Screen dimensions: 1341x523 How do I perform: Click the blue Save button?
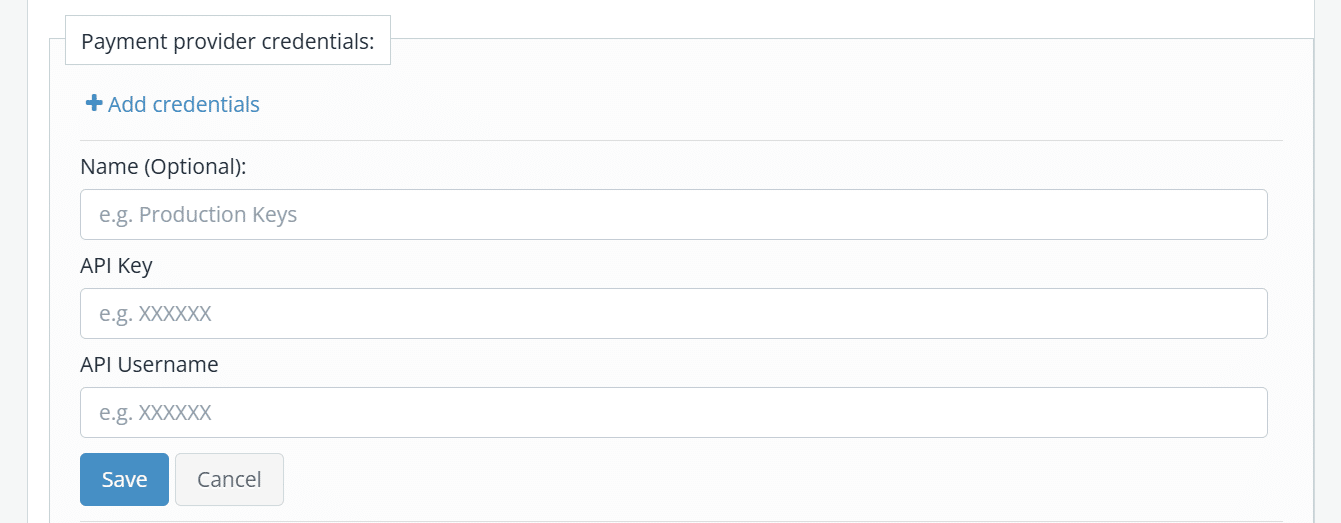coord(124,479)
